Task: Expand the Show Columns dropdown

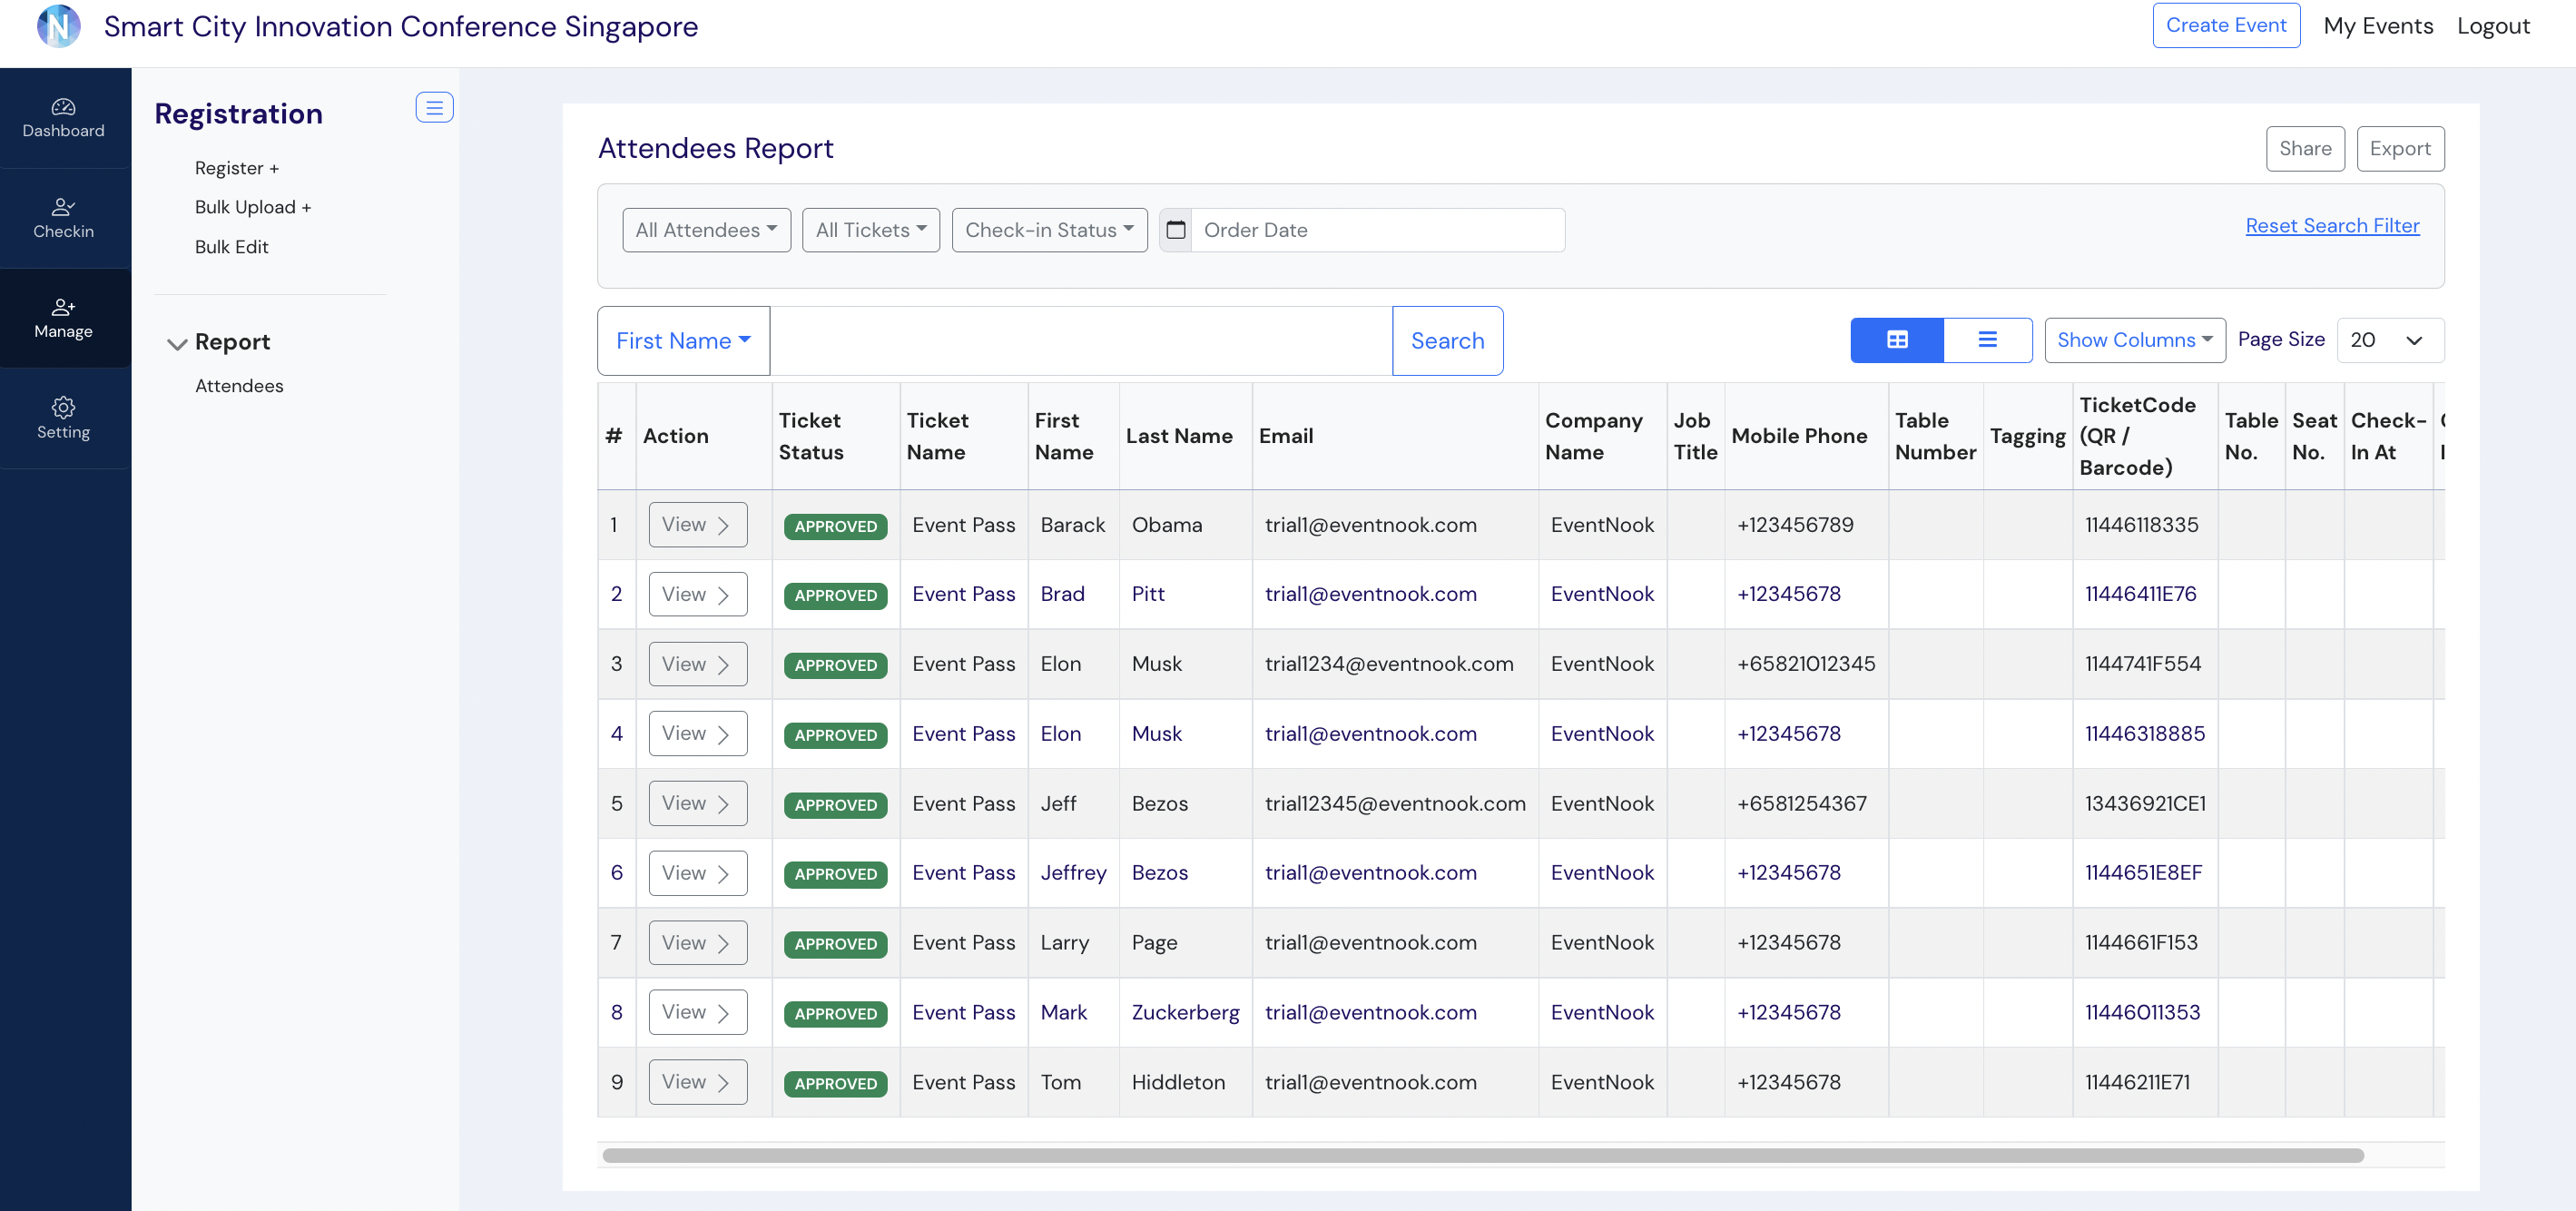Action: point(2134,340)
